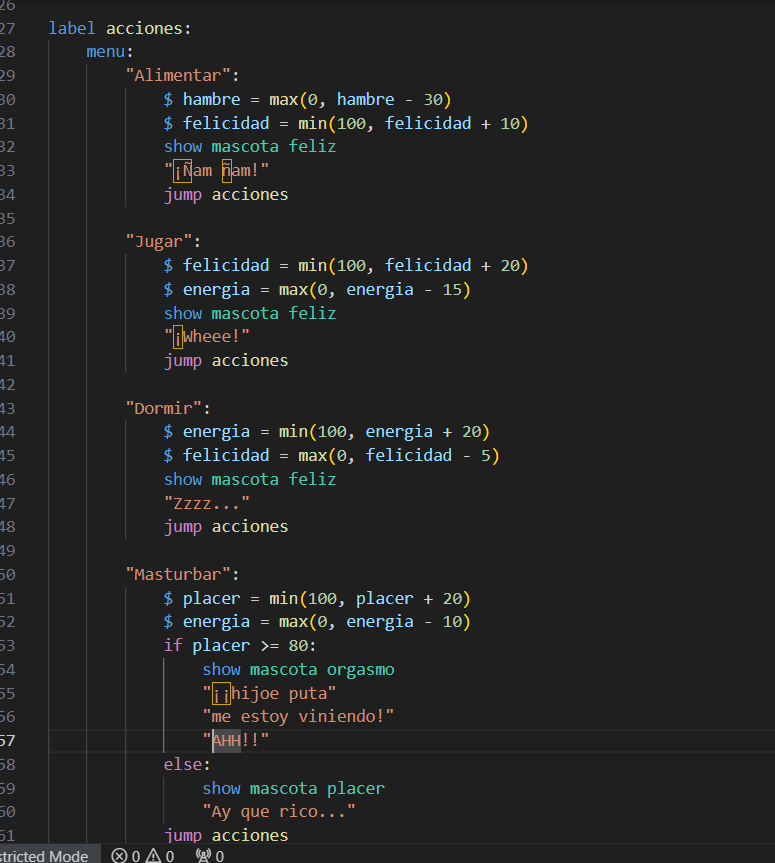Click the Restricted Mode status bar entry

click(x=44, y=856)
